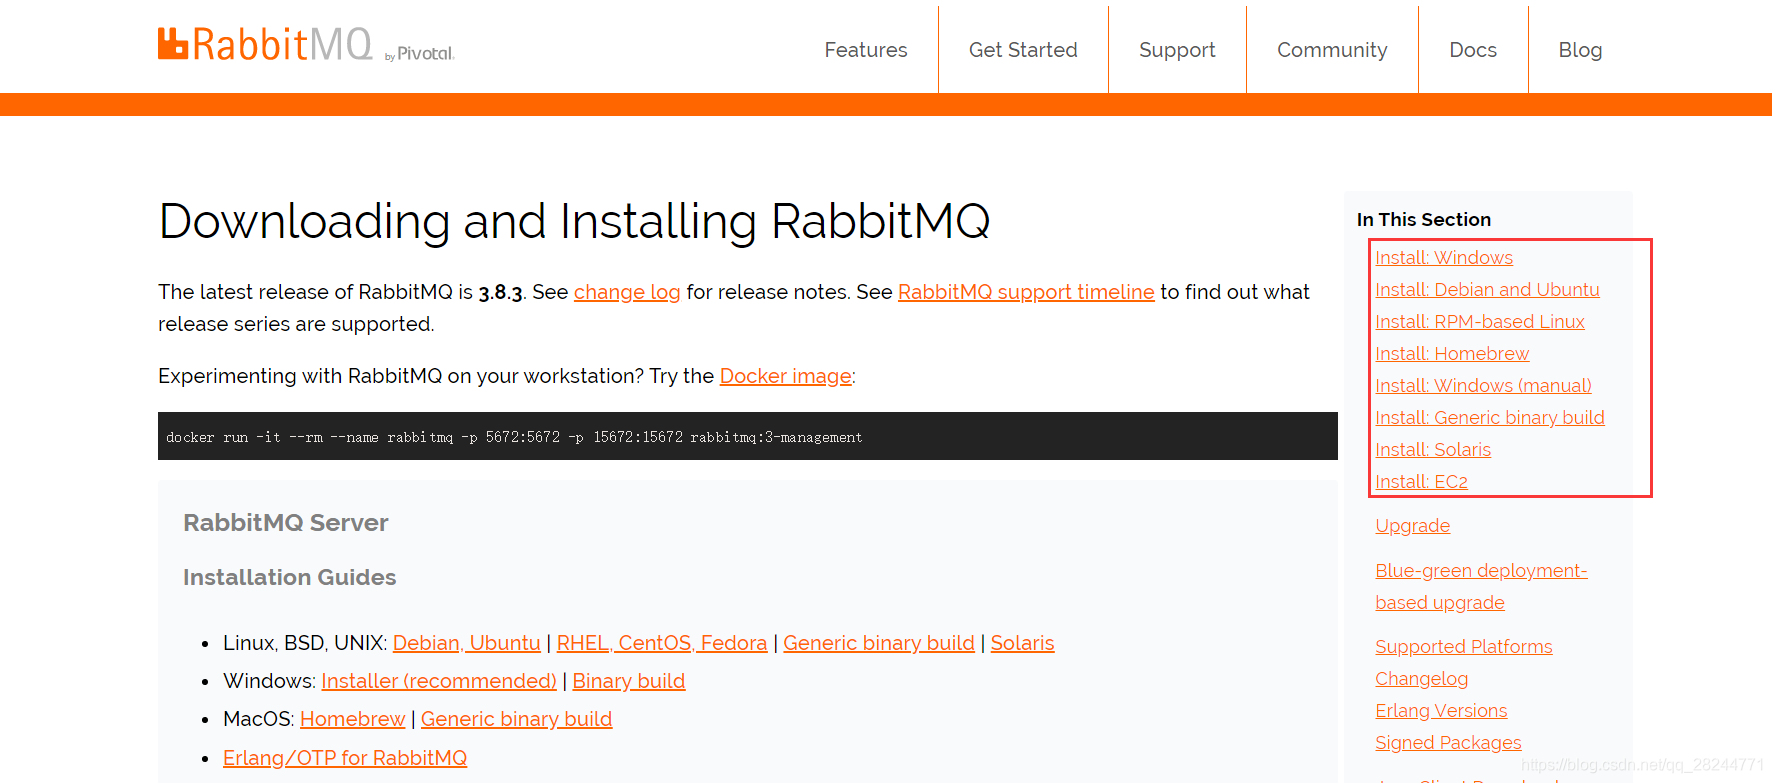
Task: Go to the Support page
Action: tap(1177, 50)
